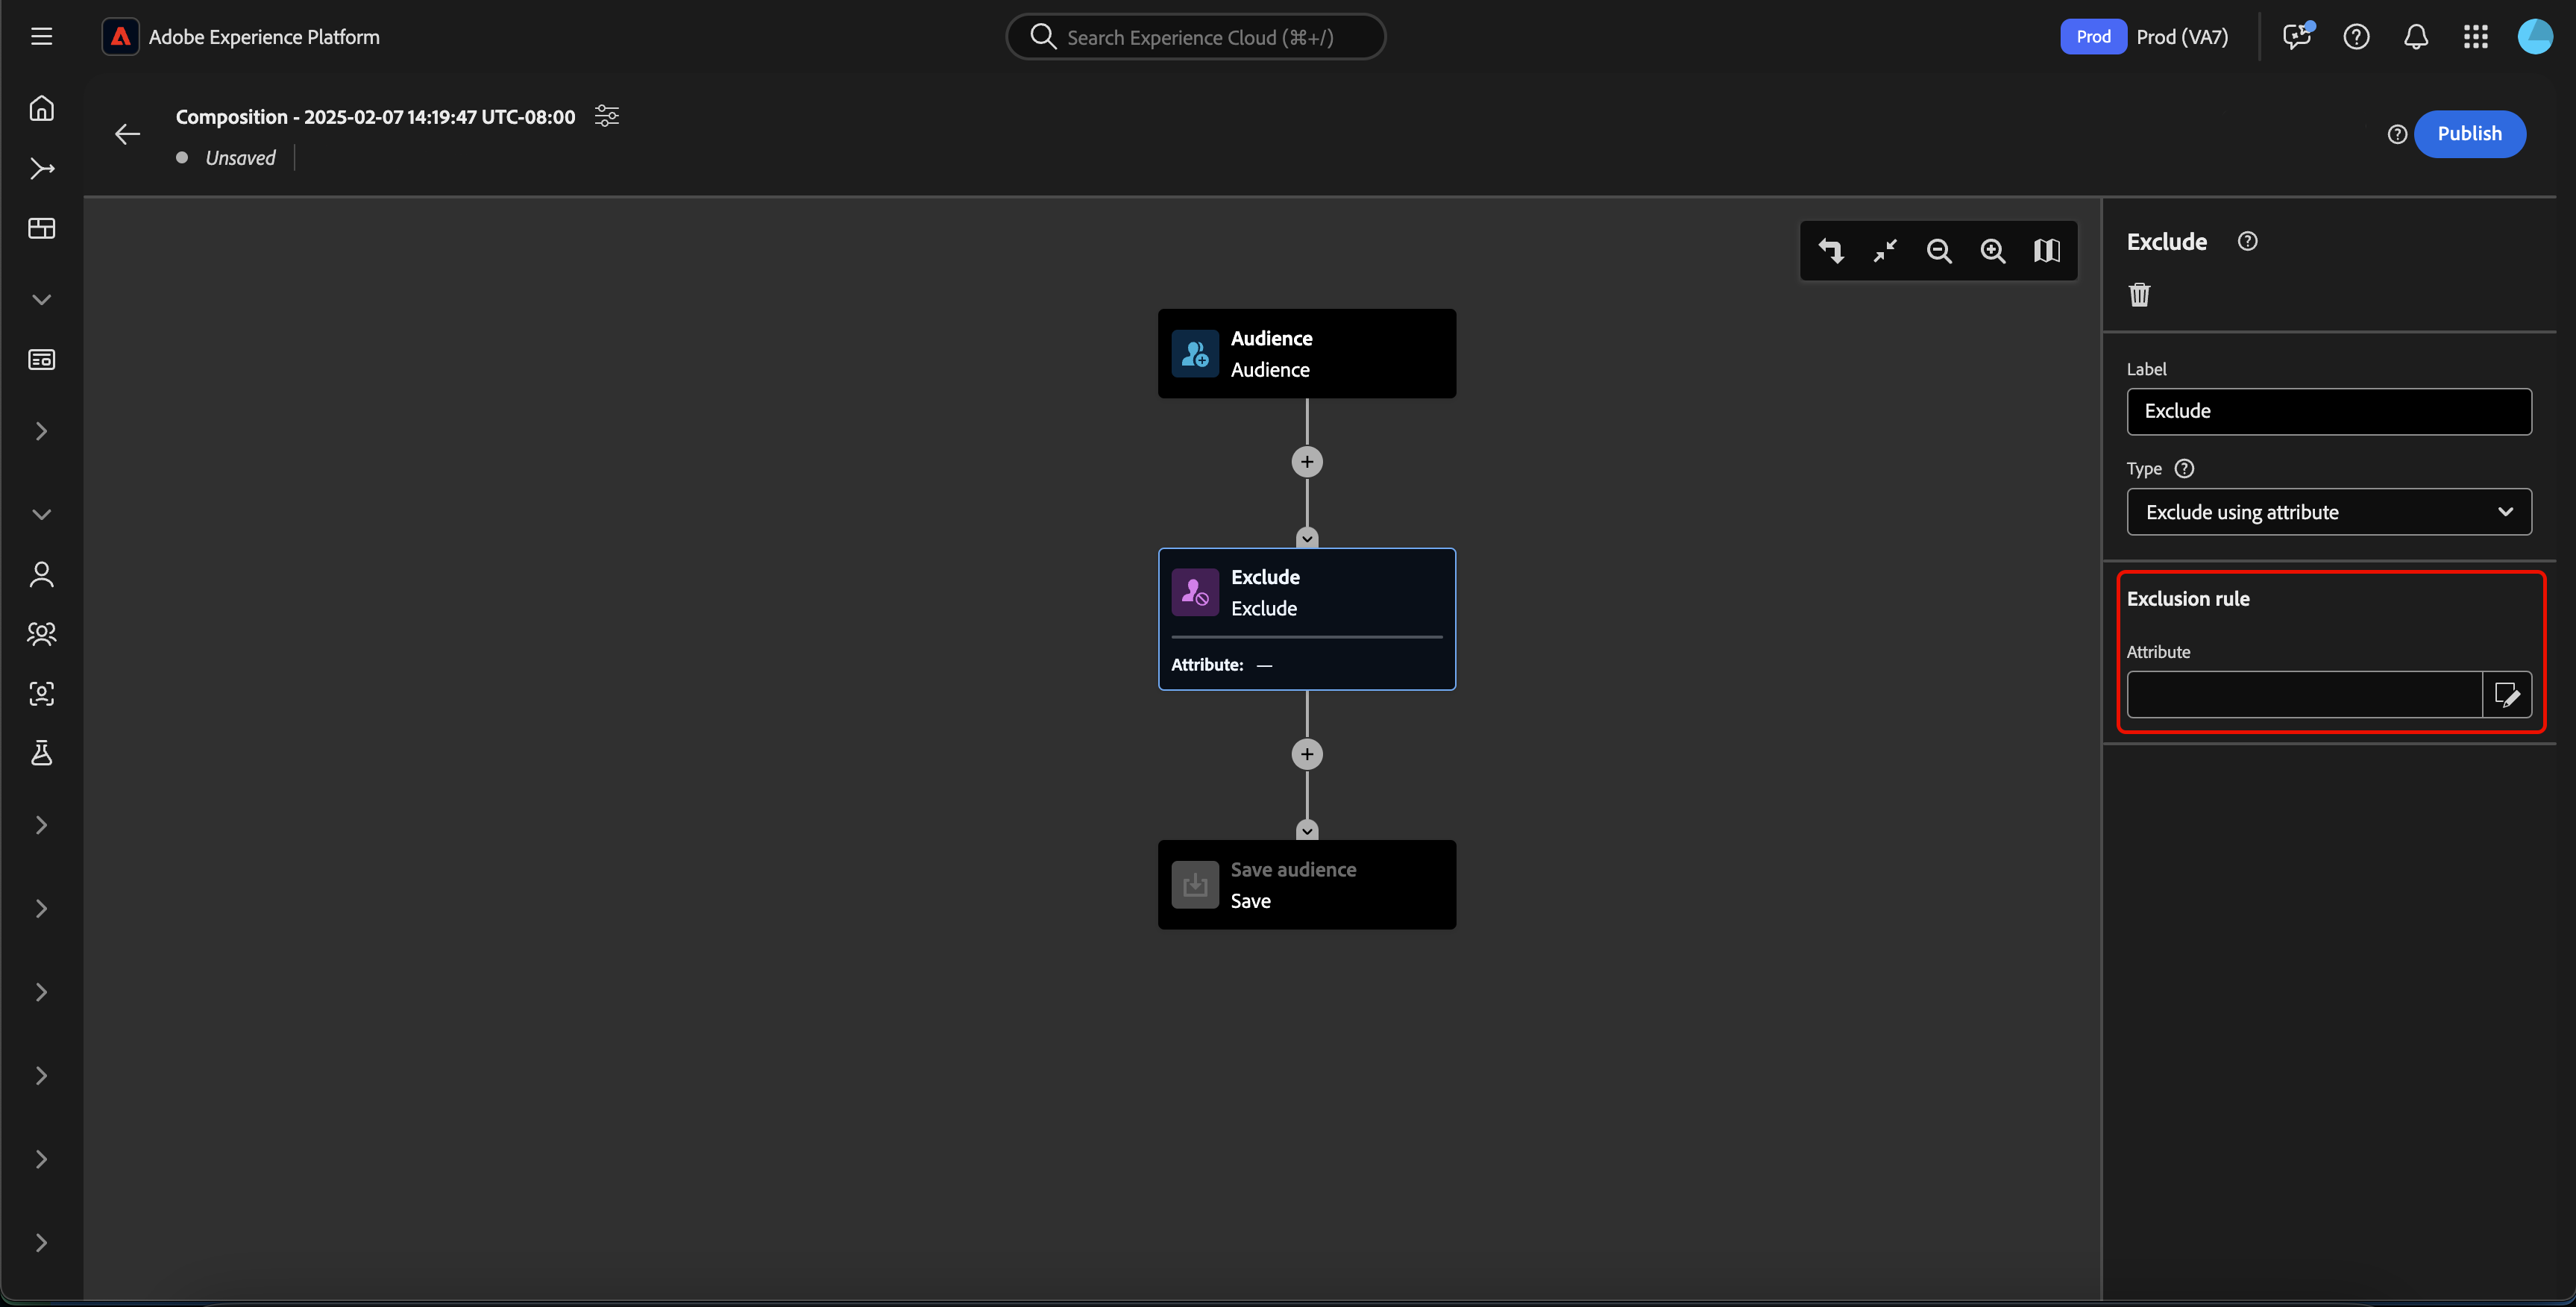This screenshot has width=2576, height=1307.
Task: Click the trash delete icon for Exclude
Action: (x=2139, y=294)
